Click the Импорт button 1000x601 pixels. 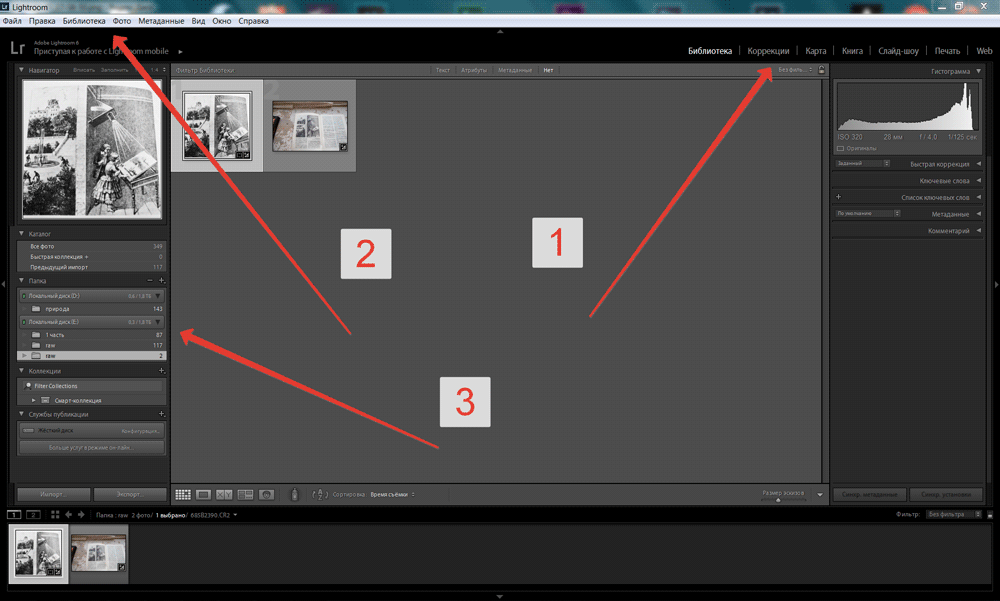coord(54,494)
